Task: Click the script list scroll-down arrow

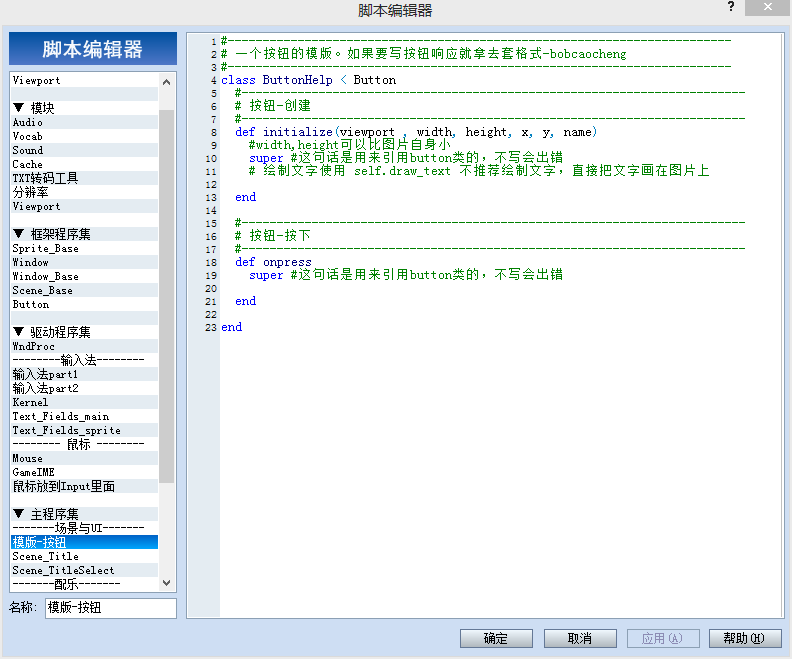Action: click(x=166, y=583)
